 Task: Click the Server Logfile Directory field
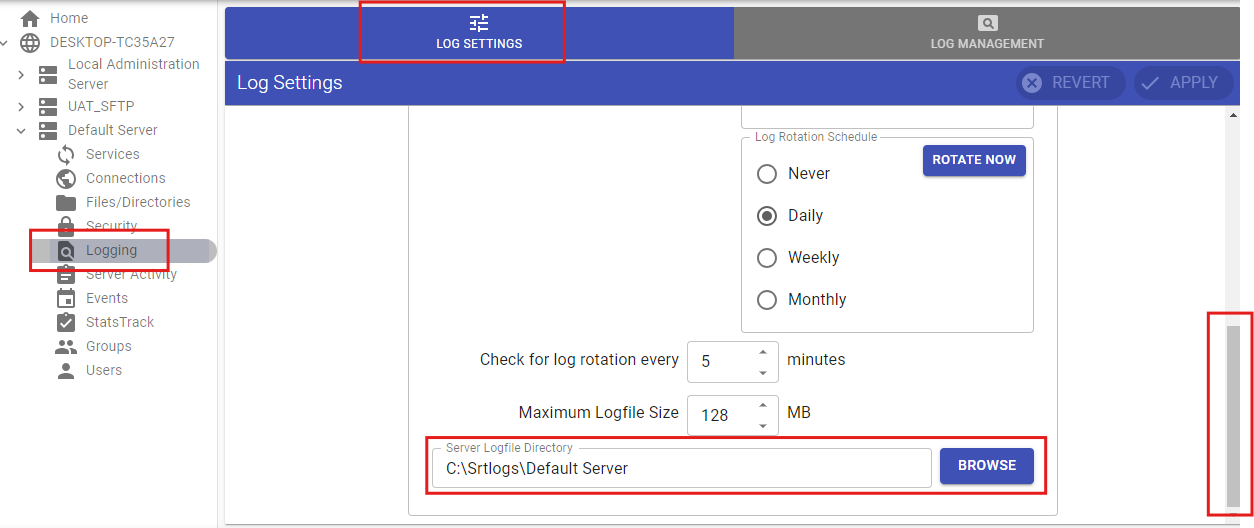tap(680, 468)
